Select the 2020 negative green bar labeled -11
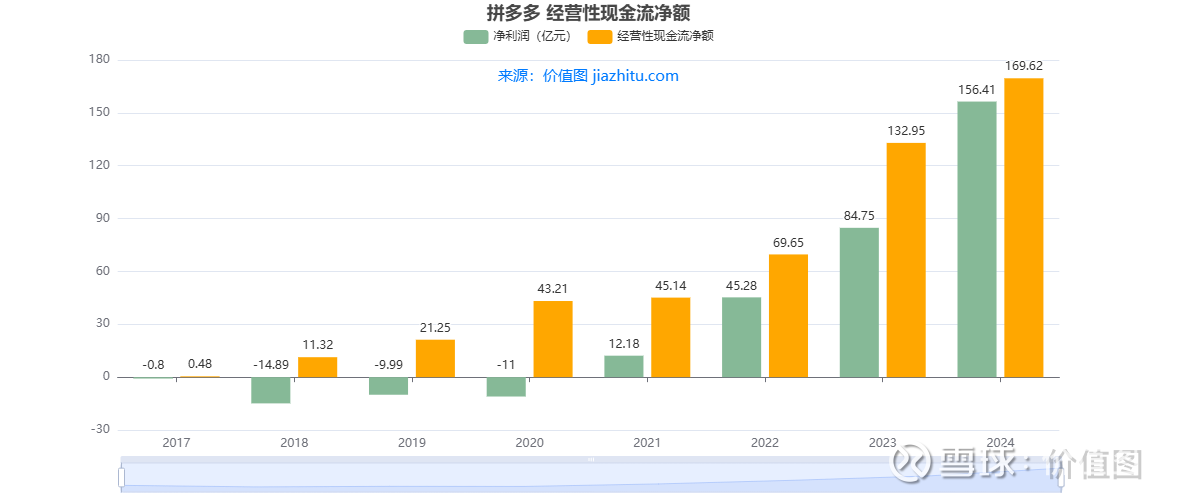The width and height of the screenshot is (1177, 500). click(x=506, y=387)
